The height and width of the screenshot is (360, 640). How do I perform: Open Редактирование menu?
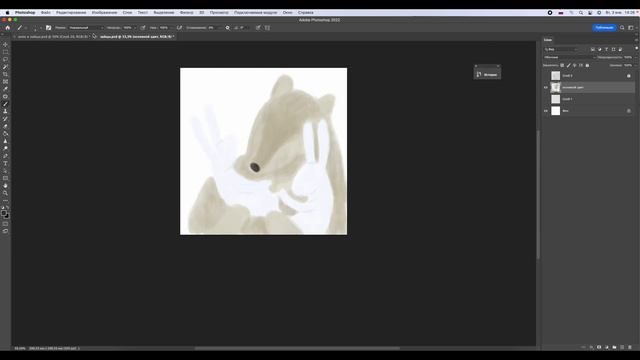pyautogui.click(x=71, y=13)
